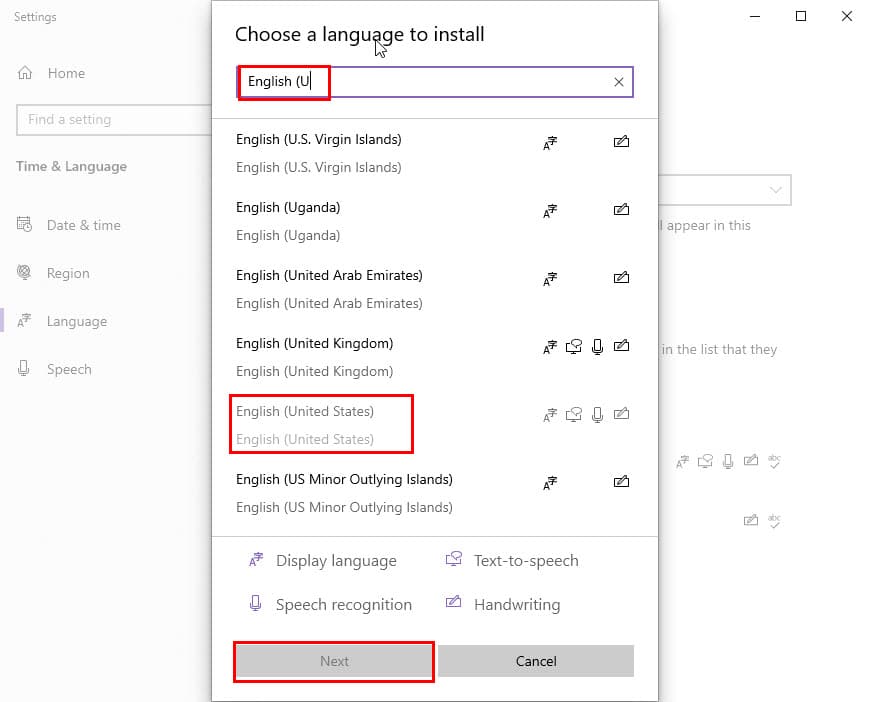Go to Region settings page

68,273
